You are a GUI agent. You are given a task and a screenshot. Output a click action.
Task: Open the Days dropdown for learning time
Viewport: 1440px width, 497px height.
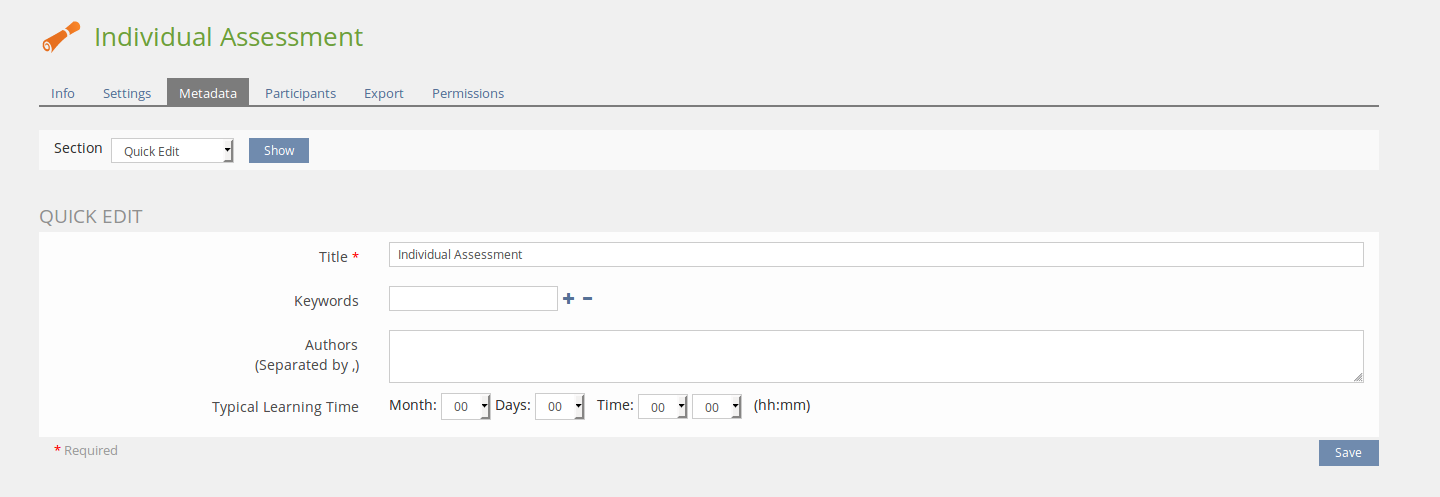point(560,406)
